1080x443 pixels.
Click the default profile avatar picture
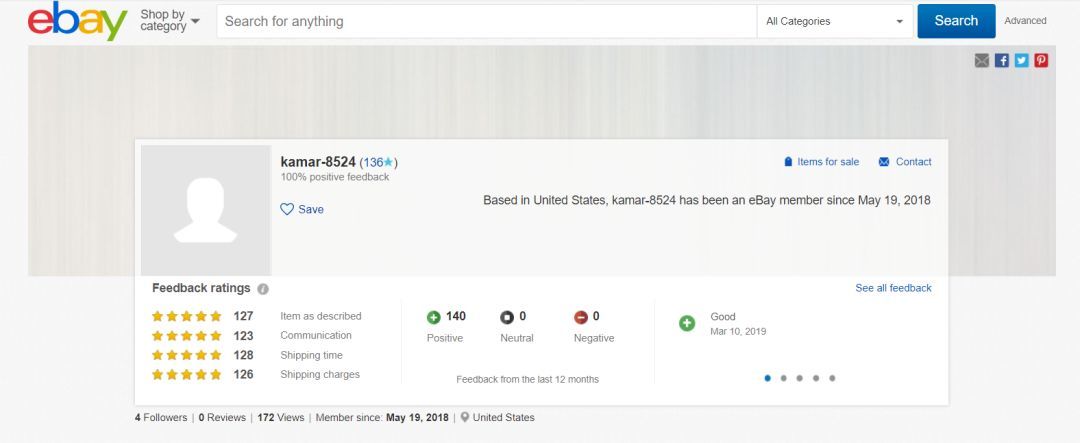[205, 210]
